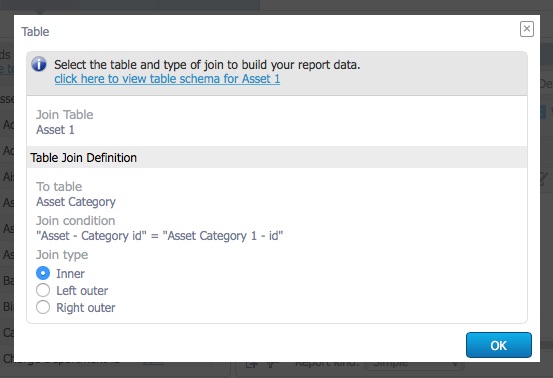Open the dimmed Report kind dropdown
This screenshot has height=378, width=553.
(x=414, y=365)
